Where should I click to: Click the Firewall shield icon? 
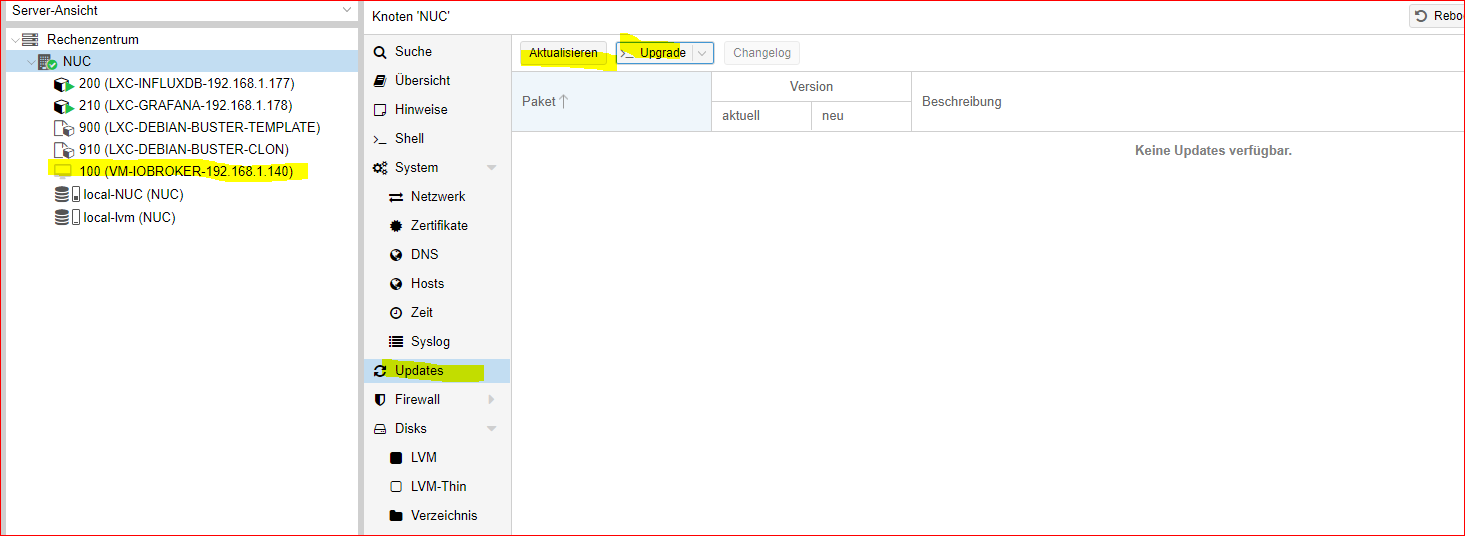(x=380, y=400)
